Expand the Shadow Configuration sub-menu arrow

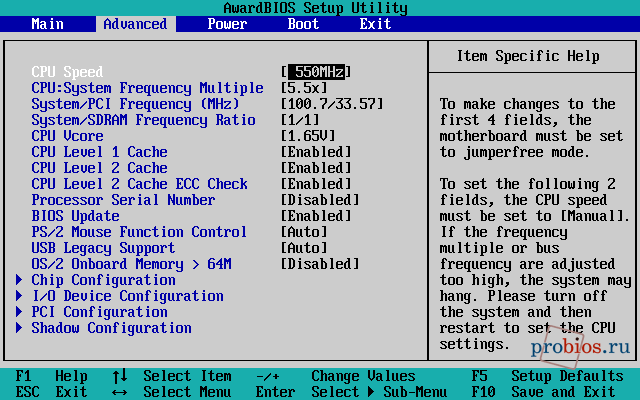click(x=19, y=328)
